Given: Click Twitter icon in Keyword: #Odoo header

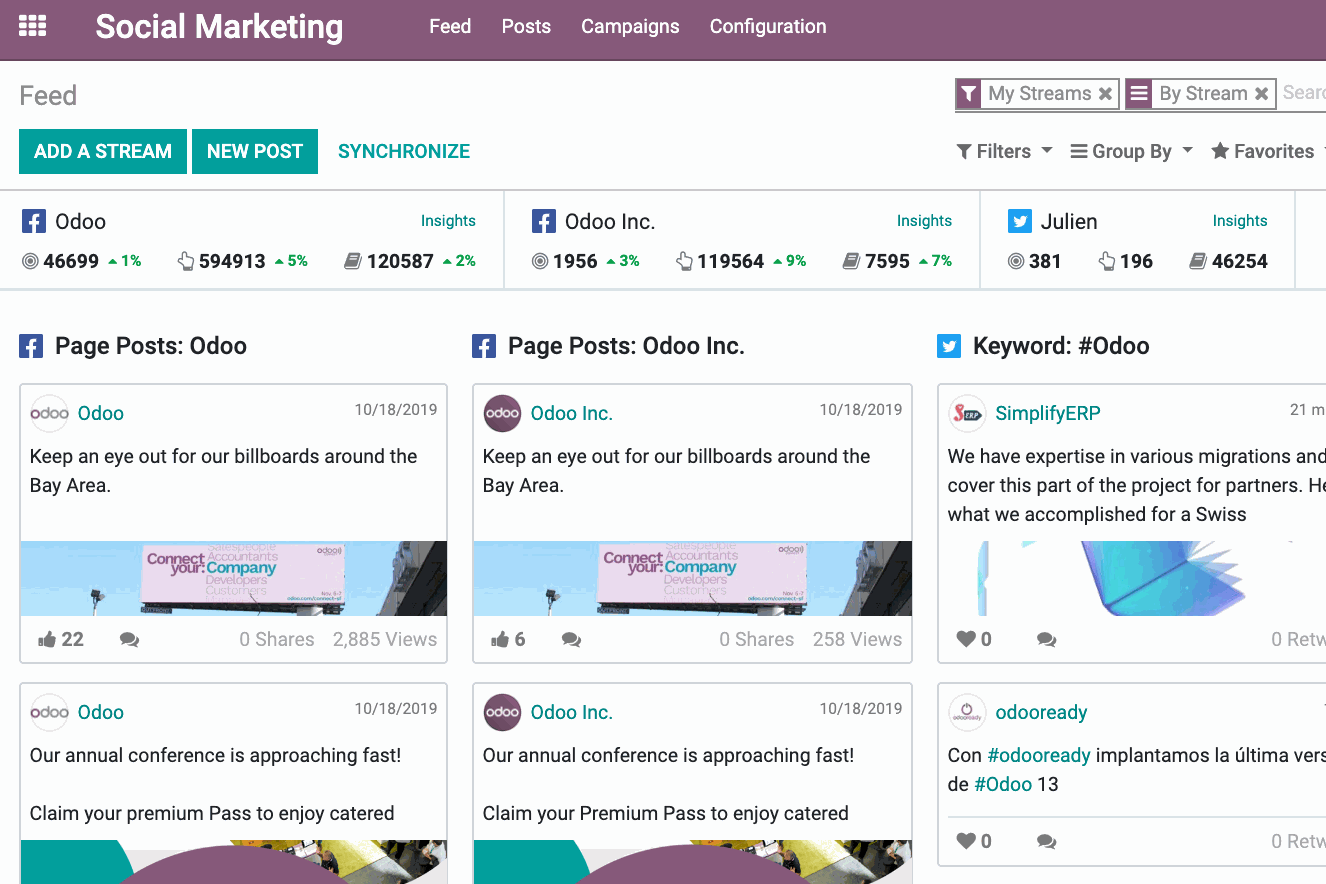Looking at the screenshot, I should (x=949, y=347).
